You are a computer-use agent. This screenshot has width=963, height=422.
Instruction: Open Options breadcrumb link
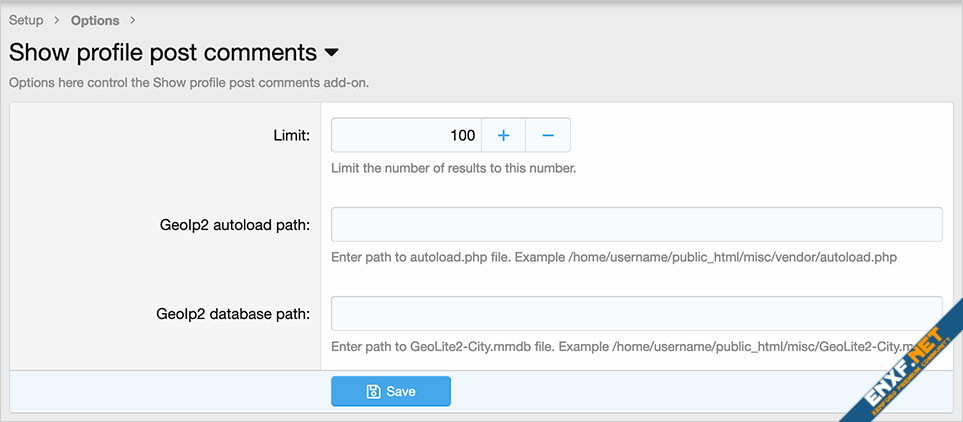(95, 20)
